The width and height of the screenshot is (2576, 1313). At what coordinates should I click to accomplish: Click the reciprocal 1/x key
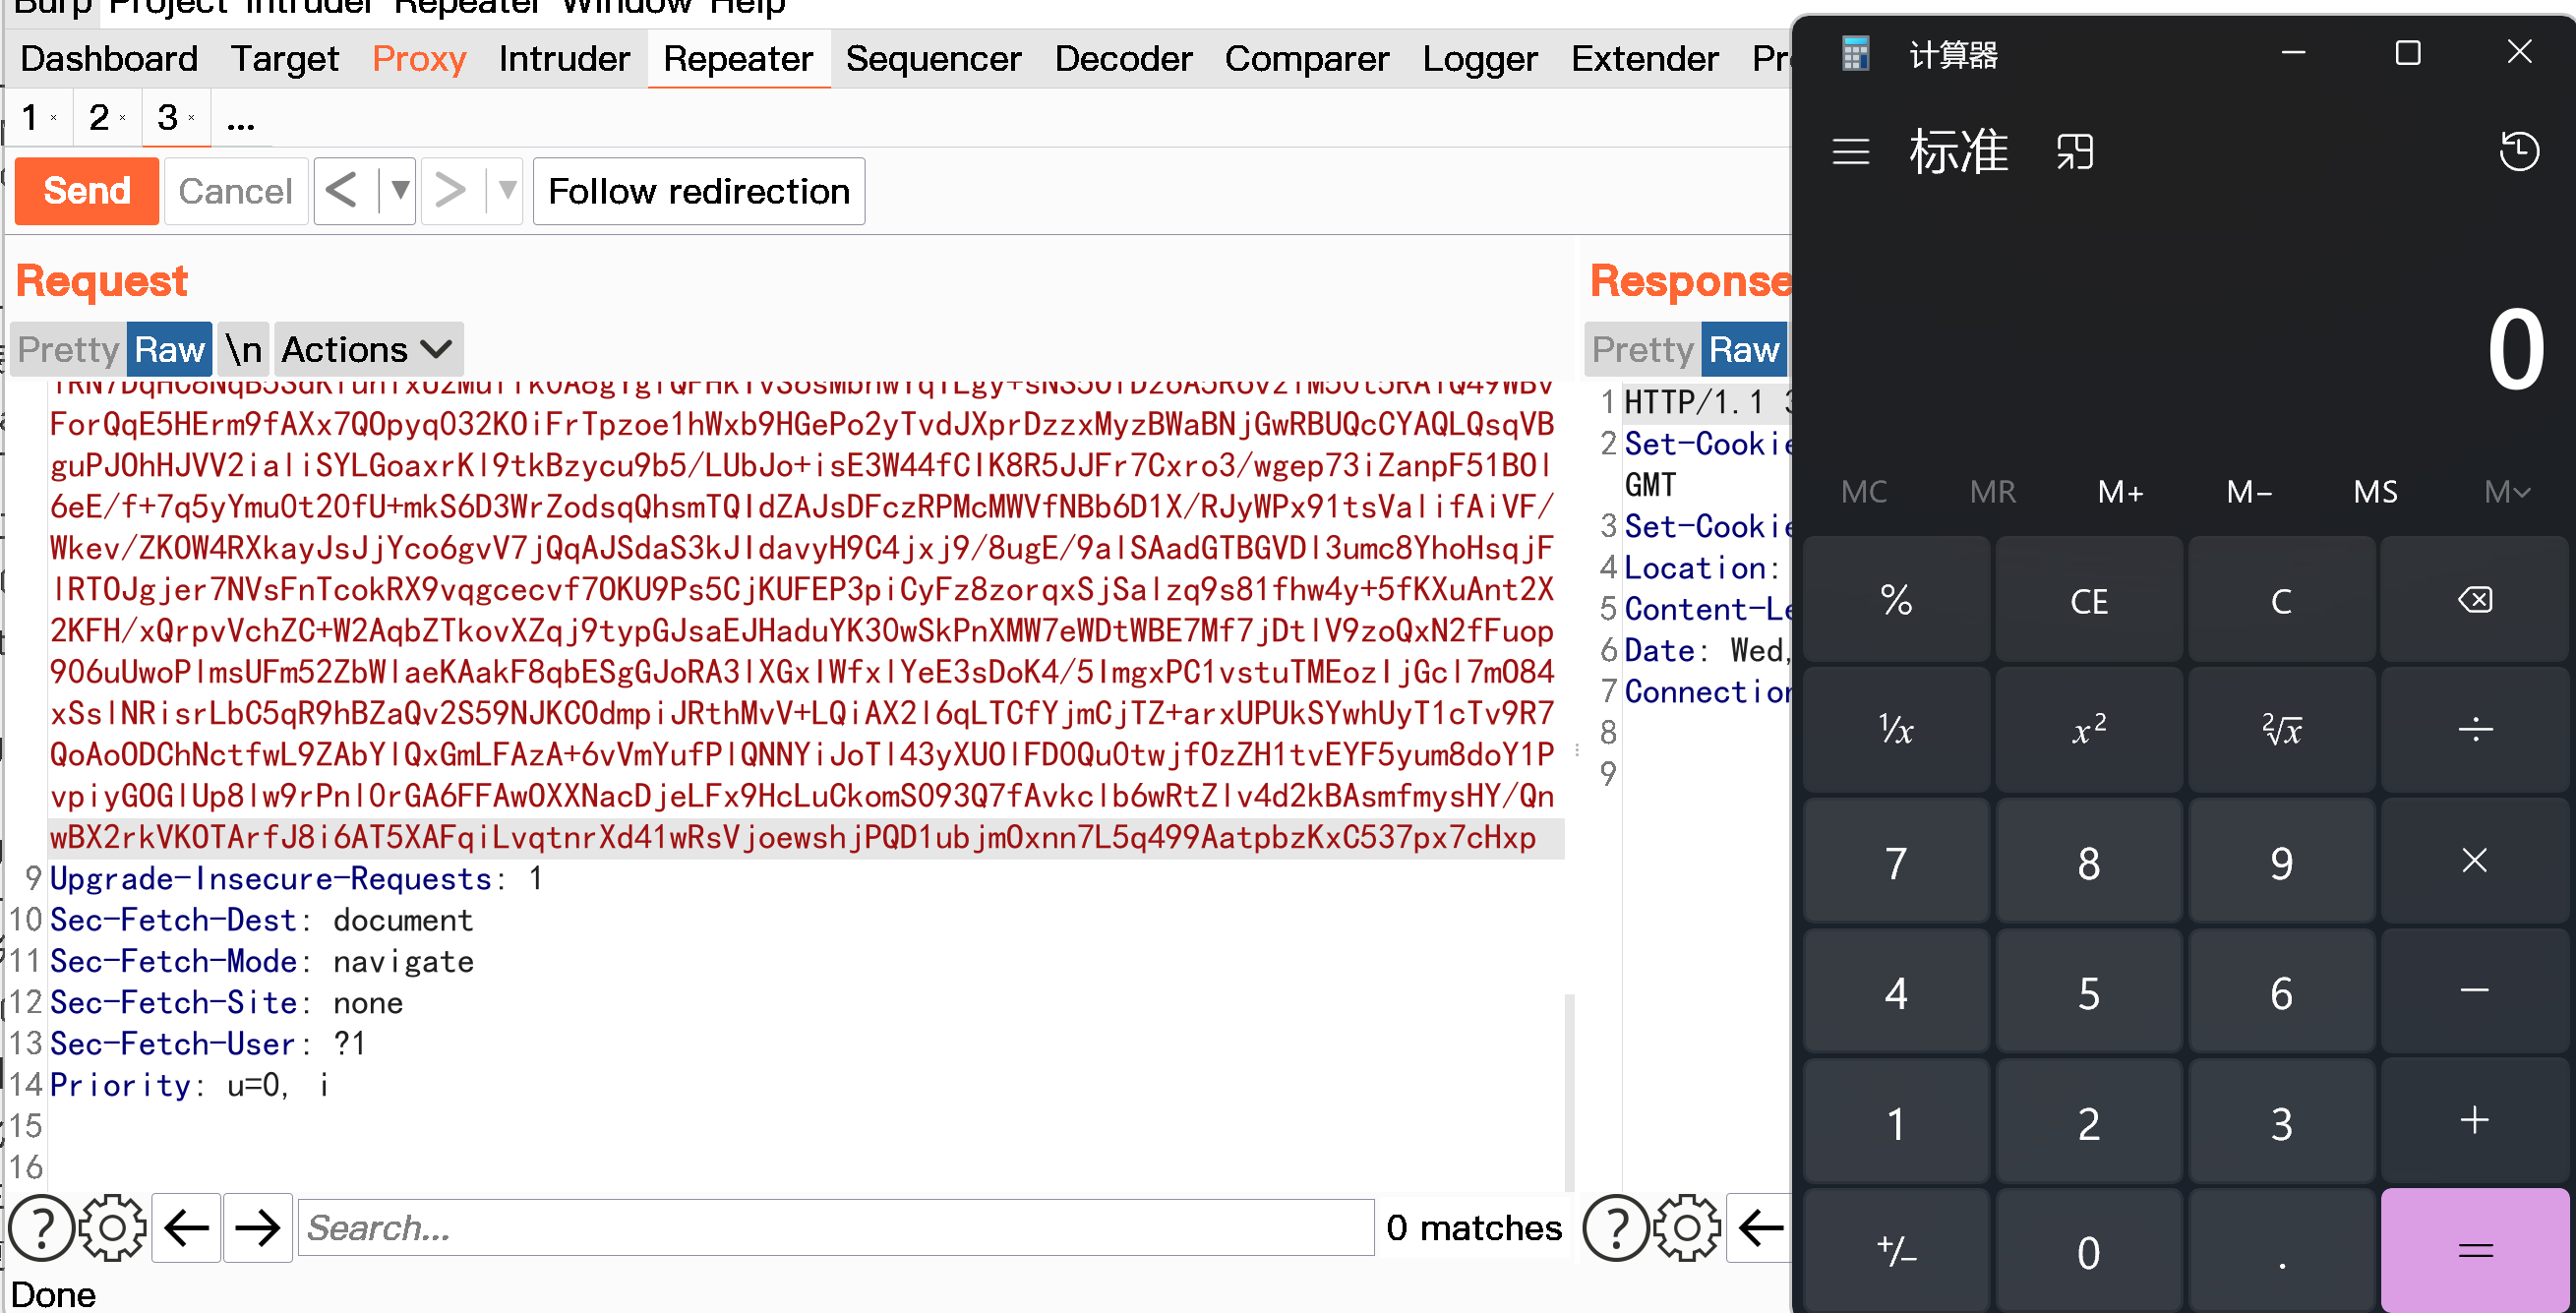tap(1896, 730)
